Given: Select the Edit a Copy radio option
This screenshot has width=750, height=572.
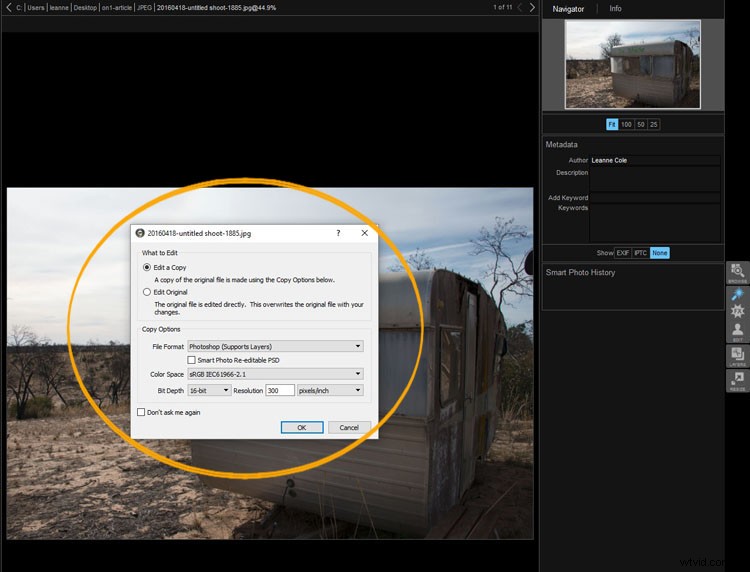Looking at the screenshot, I should pyautogui.click(x=147, y=267).
